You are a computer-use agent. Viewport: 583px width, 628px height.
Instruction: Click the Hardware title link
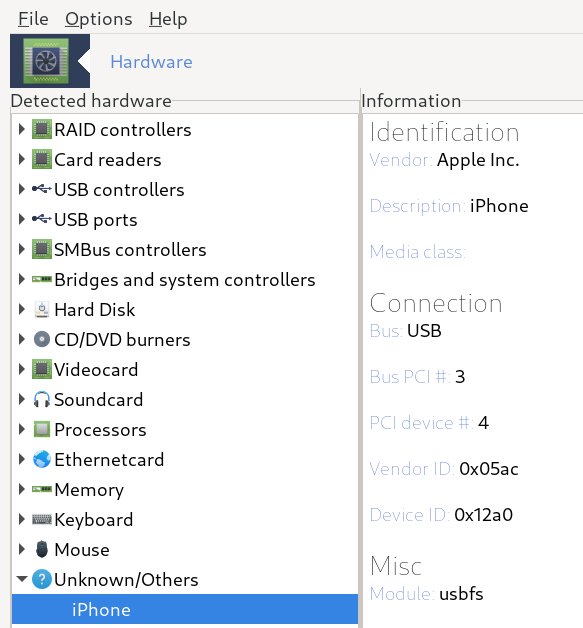[x=151, y=62]
